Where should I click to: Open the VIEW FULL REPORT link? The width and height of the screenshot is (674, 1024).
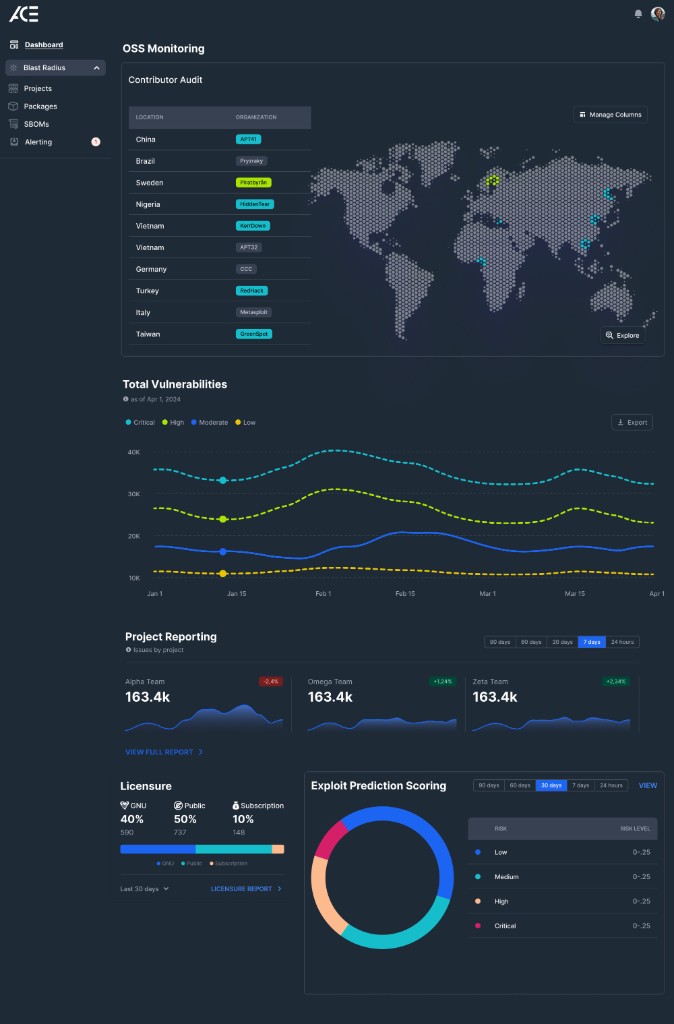(164, 752)
